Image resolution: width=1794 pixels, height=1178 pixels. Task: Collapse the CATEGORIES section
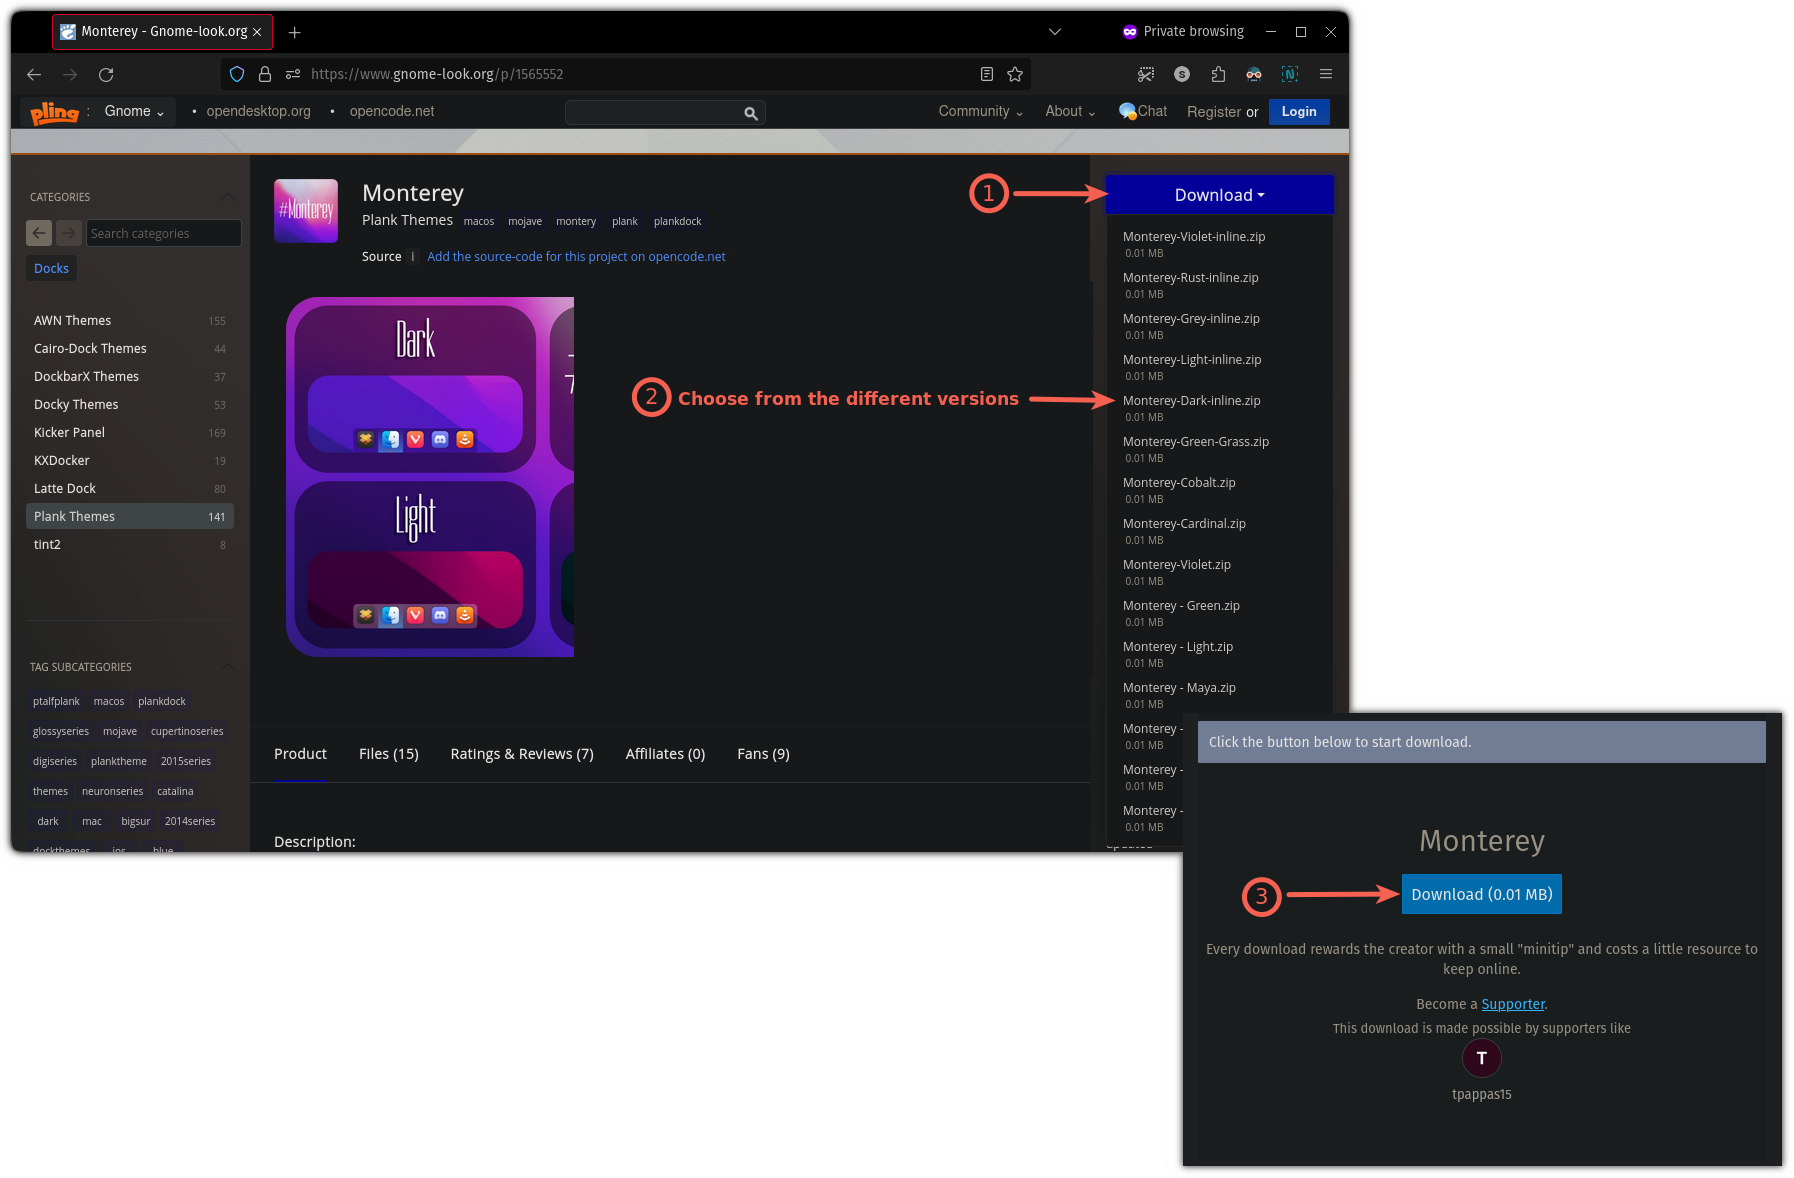pos(227,197)
